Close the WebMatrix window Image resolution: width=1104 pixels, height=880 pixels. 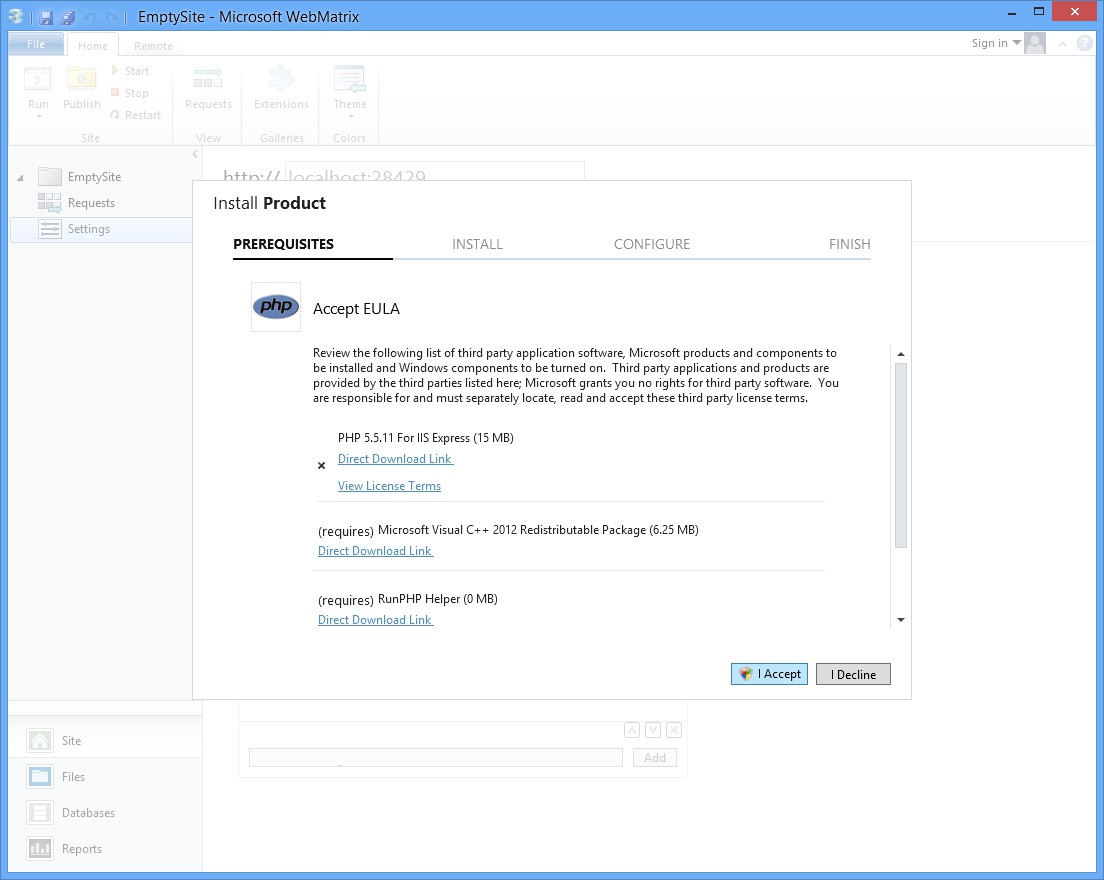(1074, 12)
